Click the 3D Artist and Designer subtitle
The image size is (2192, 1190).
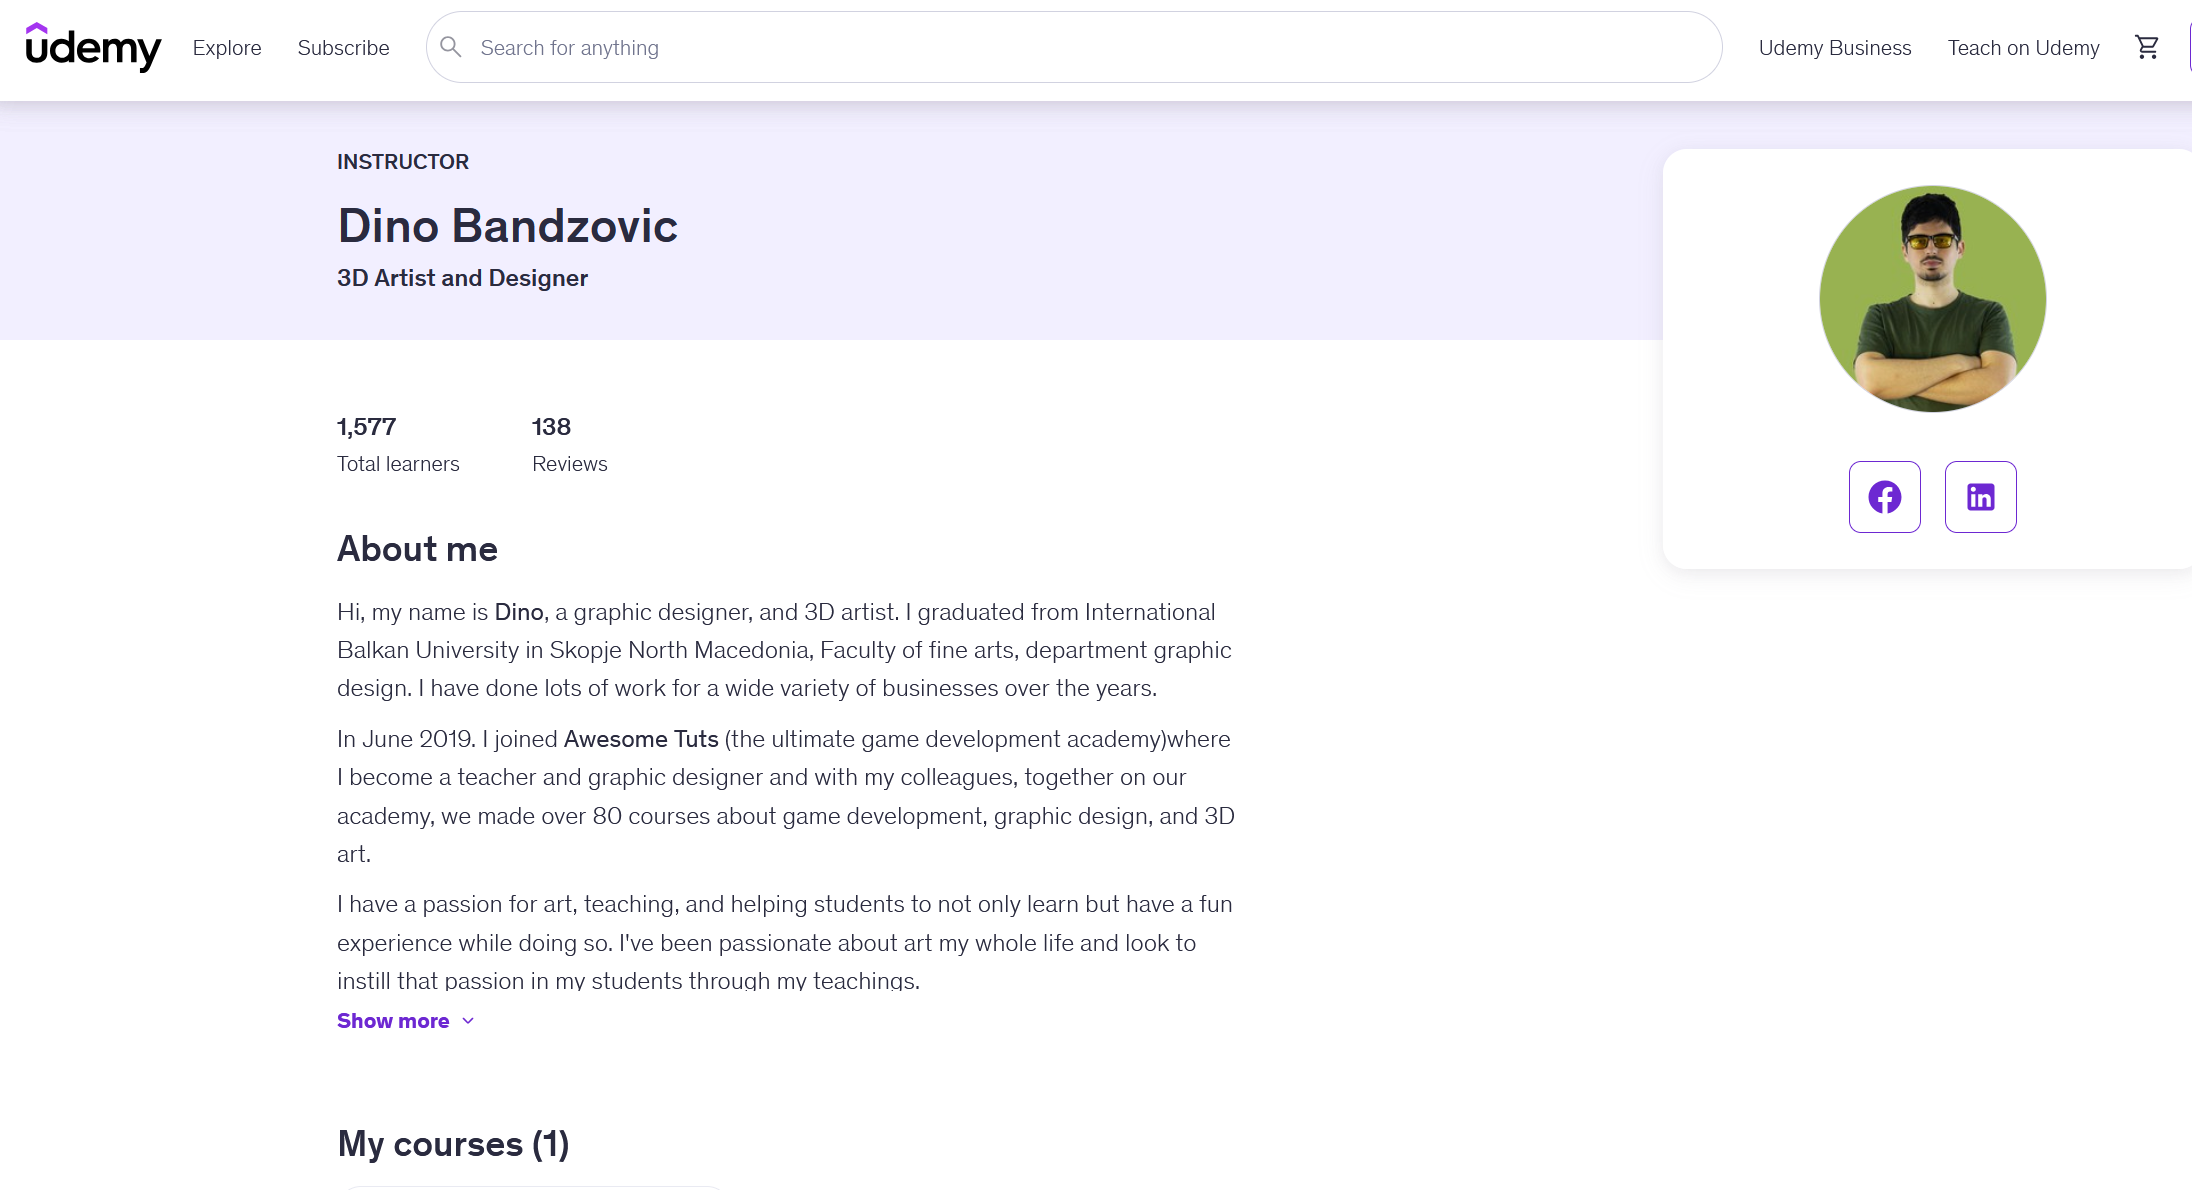coord(462,278)
